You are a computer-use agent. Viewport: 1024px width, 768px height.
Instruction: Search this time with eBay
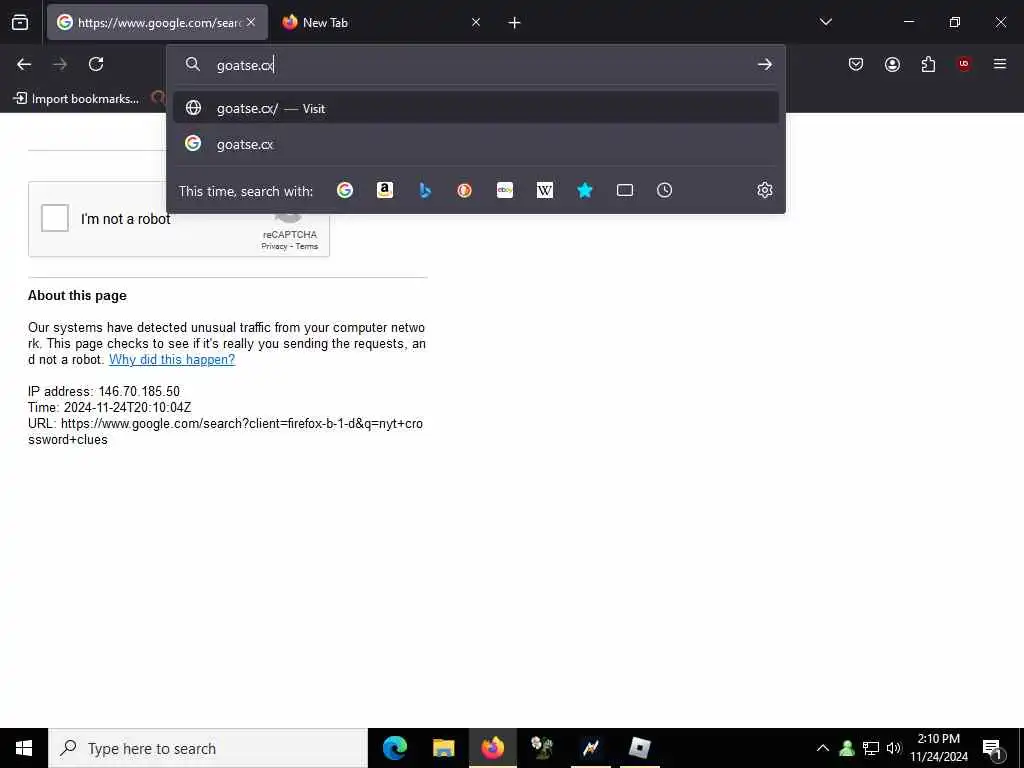click(x=505, y=190)
